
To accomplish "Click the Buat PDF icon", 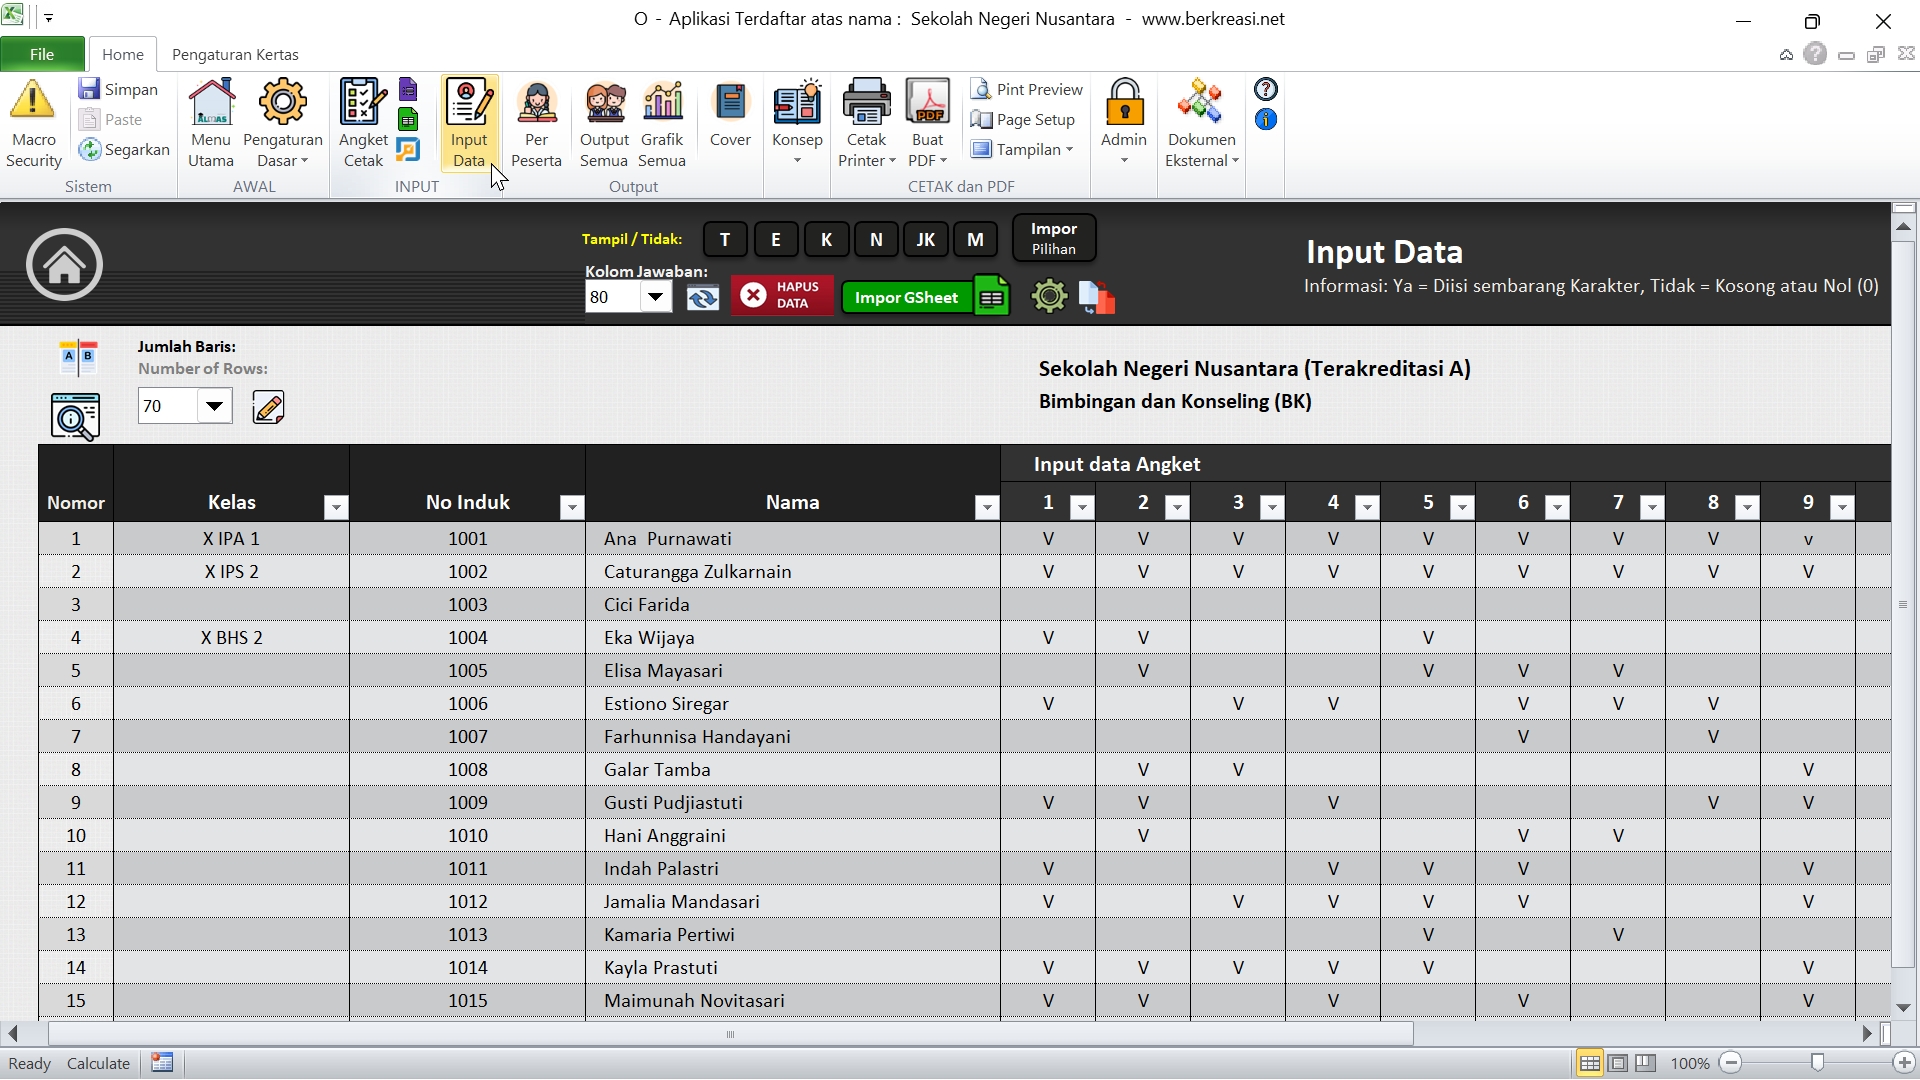I will click(x=927, y=124).
